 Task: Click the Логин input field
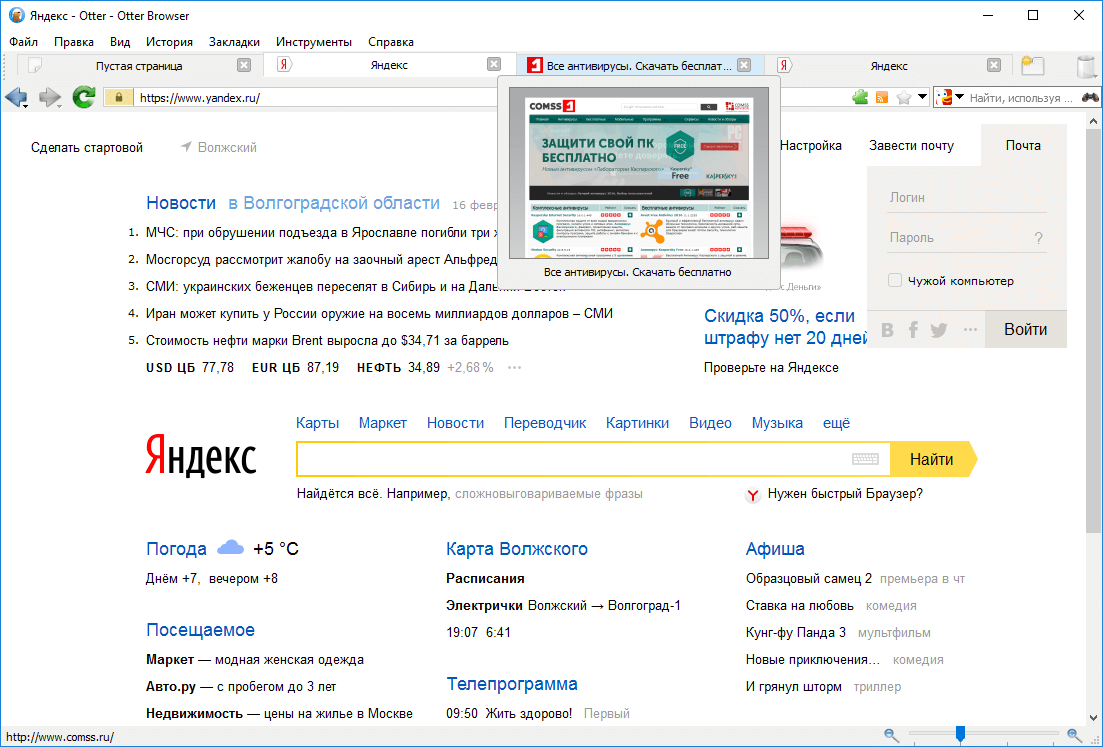click(x=967, y=198)
